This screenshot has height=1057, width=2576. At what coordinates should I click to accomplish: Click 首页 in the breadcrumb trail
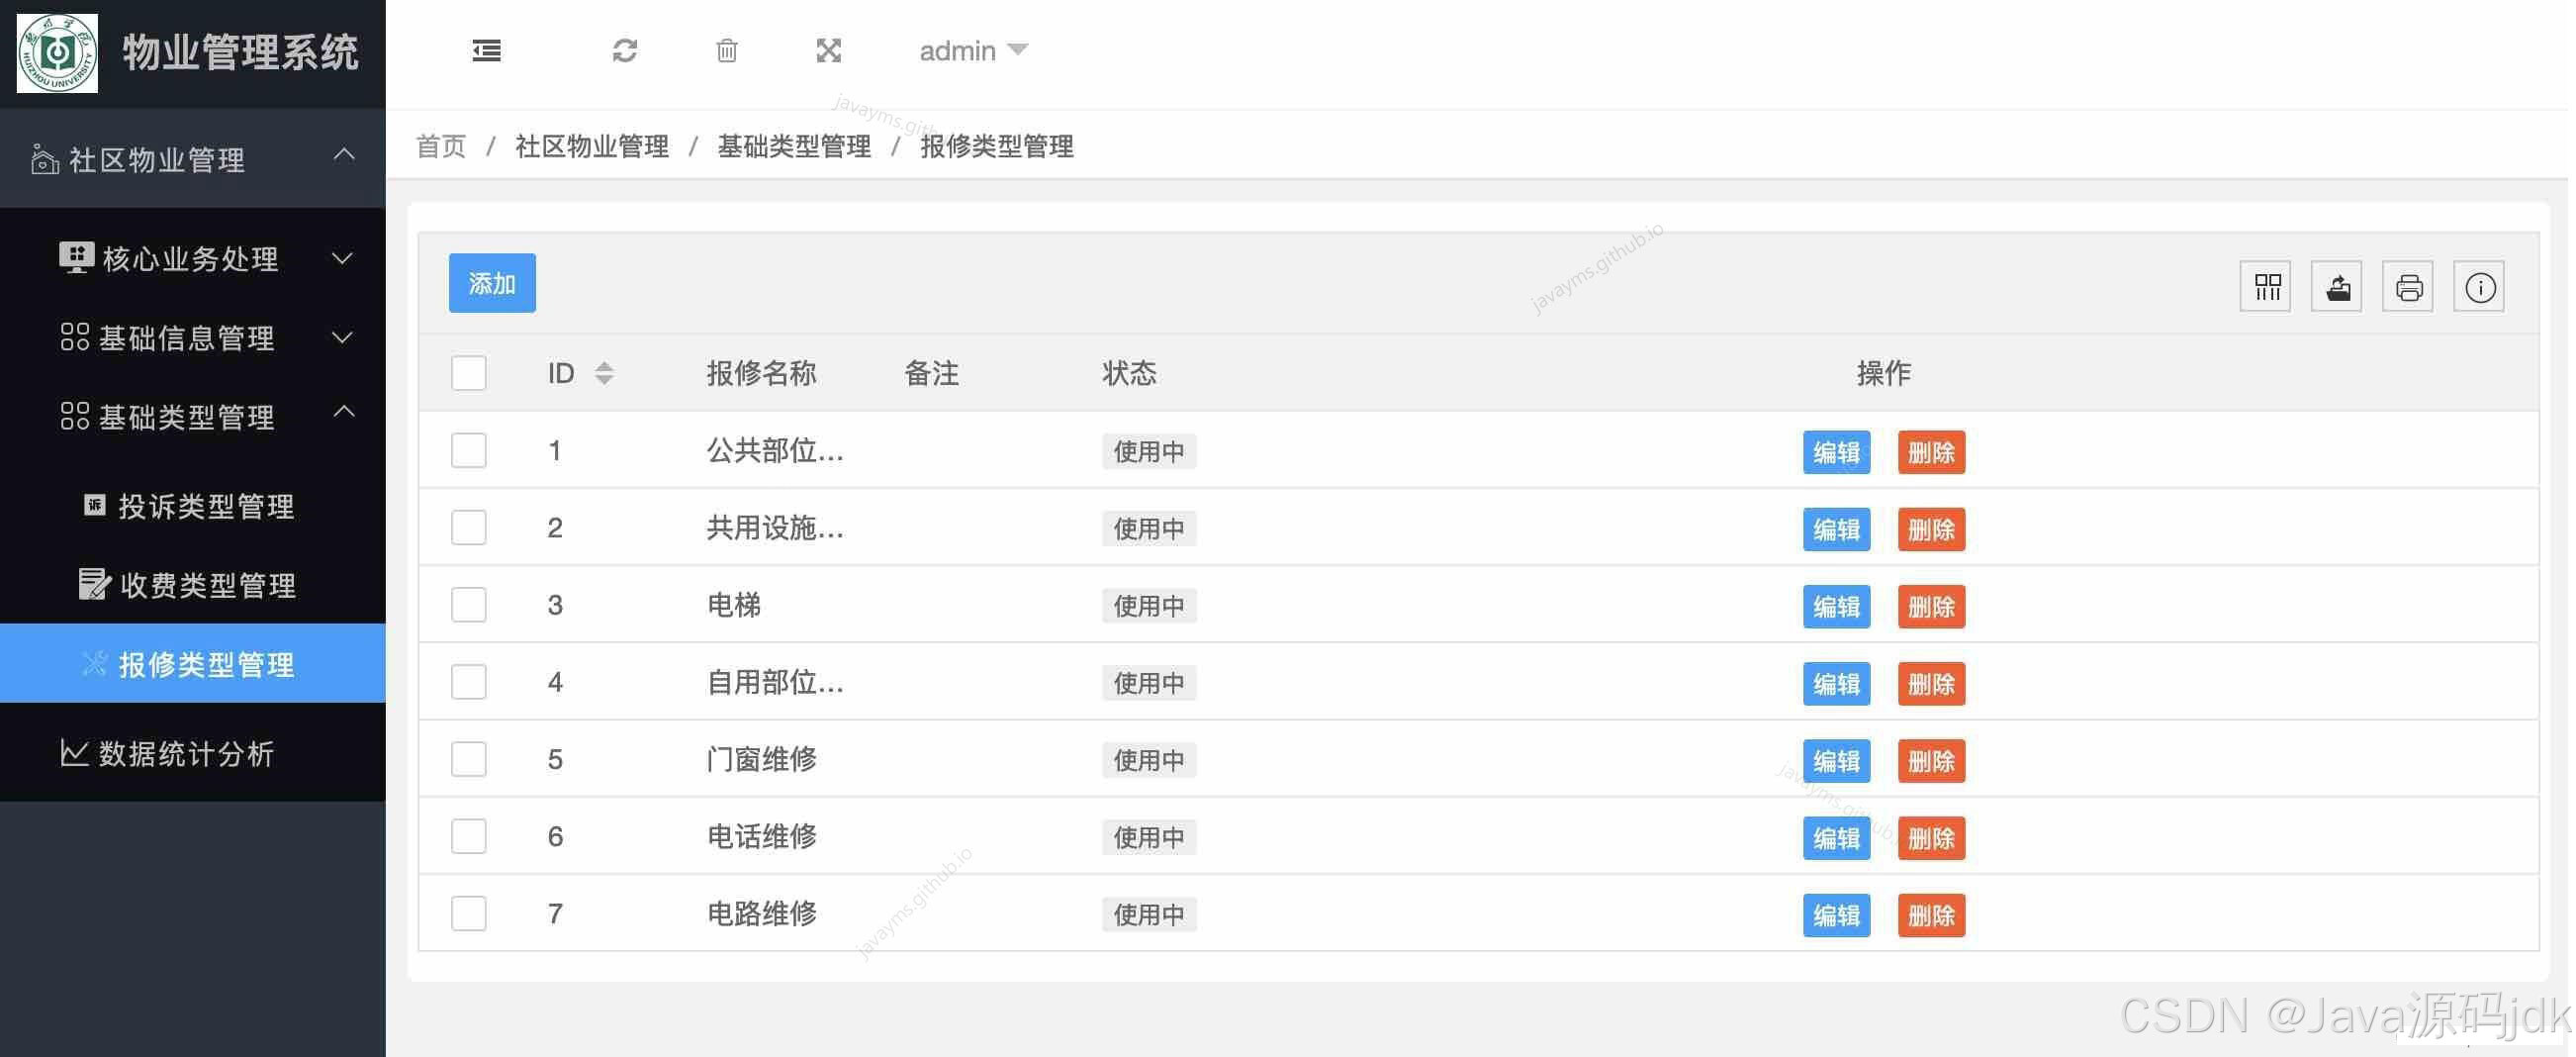440,146
